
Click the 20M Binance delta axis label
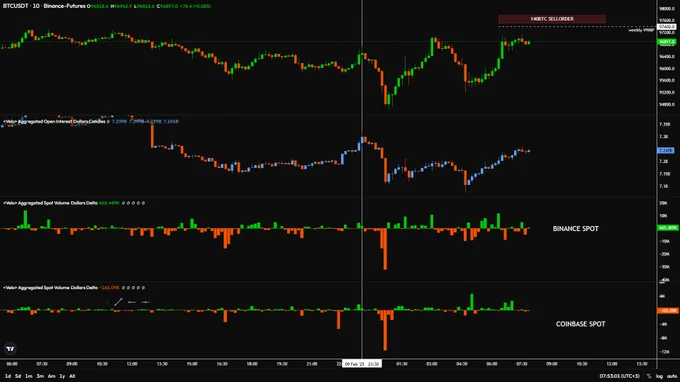(663, 203)
